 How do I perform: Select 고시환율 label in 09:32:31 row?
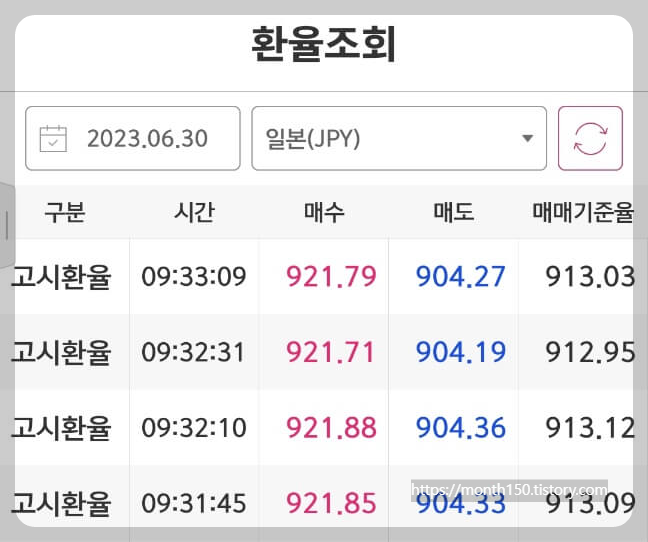tap(62, 352)
